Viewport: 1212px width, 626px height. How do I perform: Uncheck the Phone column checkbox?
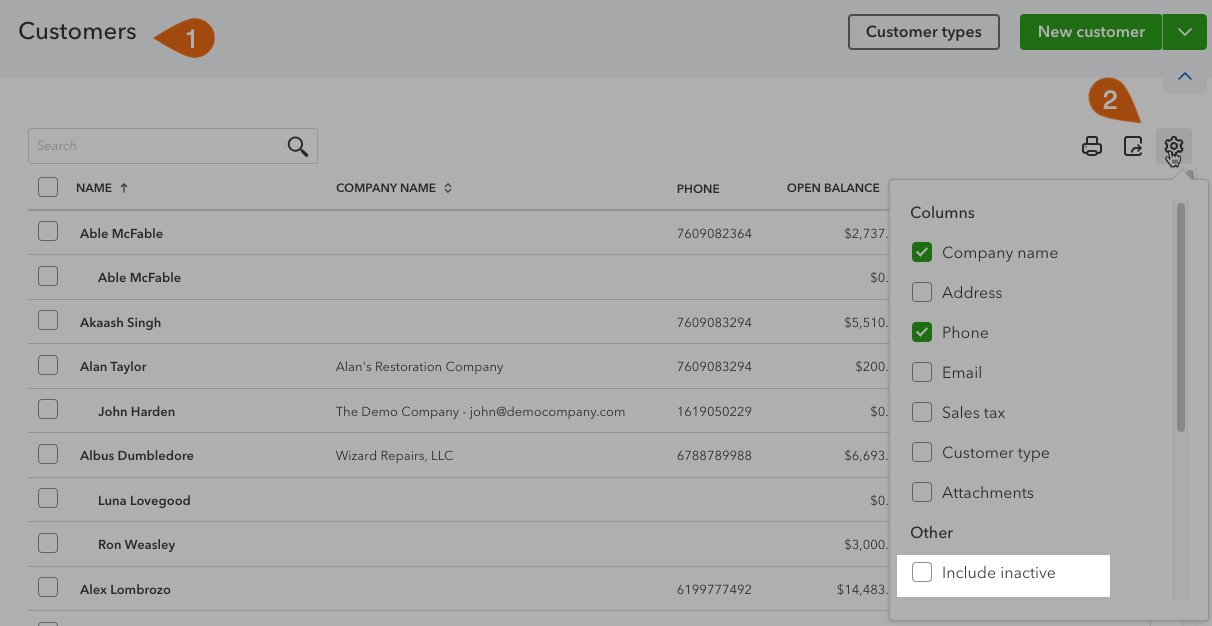pos(922,333)
